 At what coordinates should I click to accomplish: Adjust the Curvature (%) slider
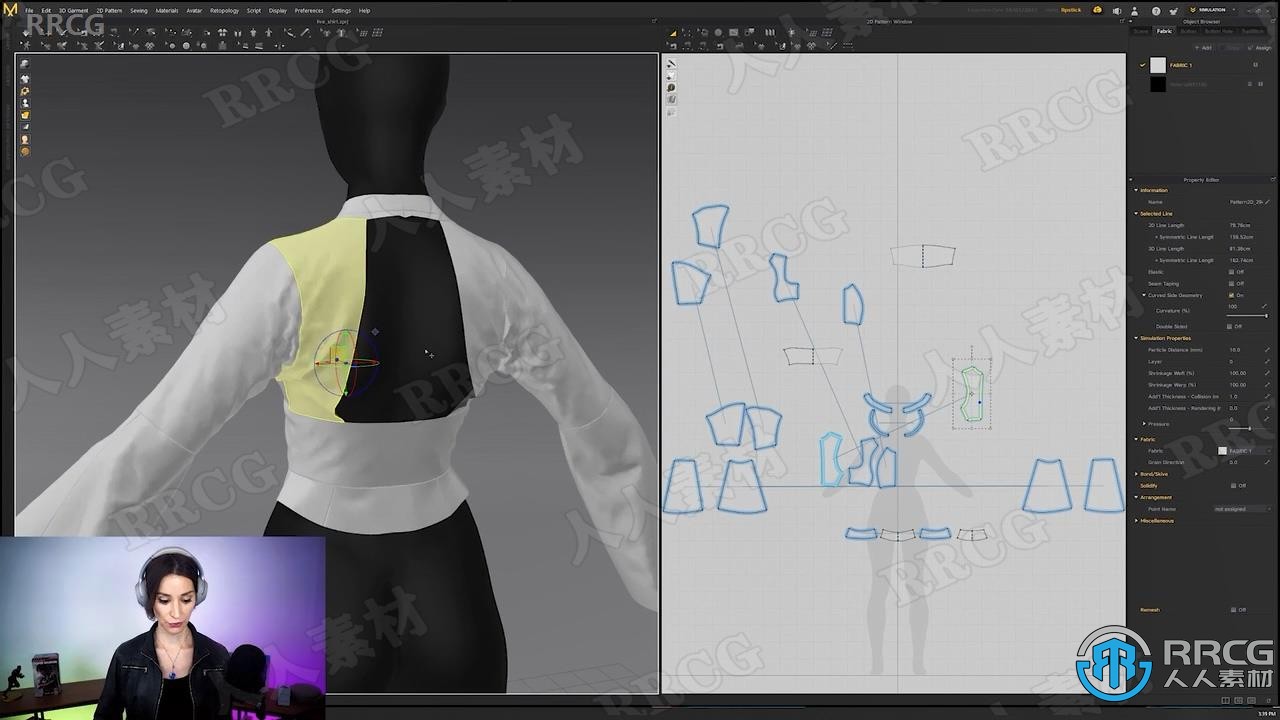tap(1247, 316)
